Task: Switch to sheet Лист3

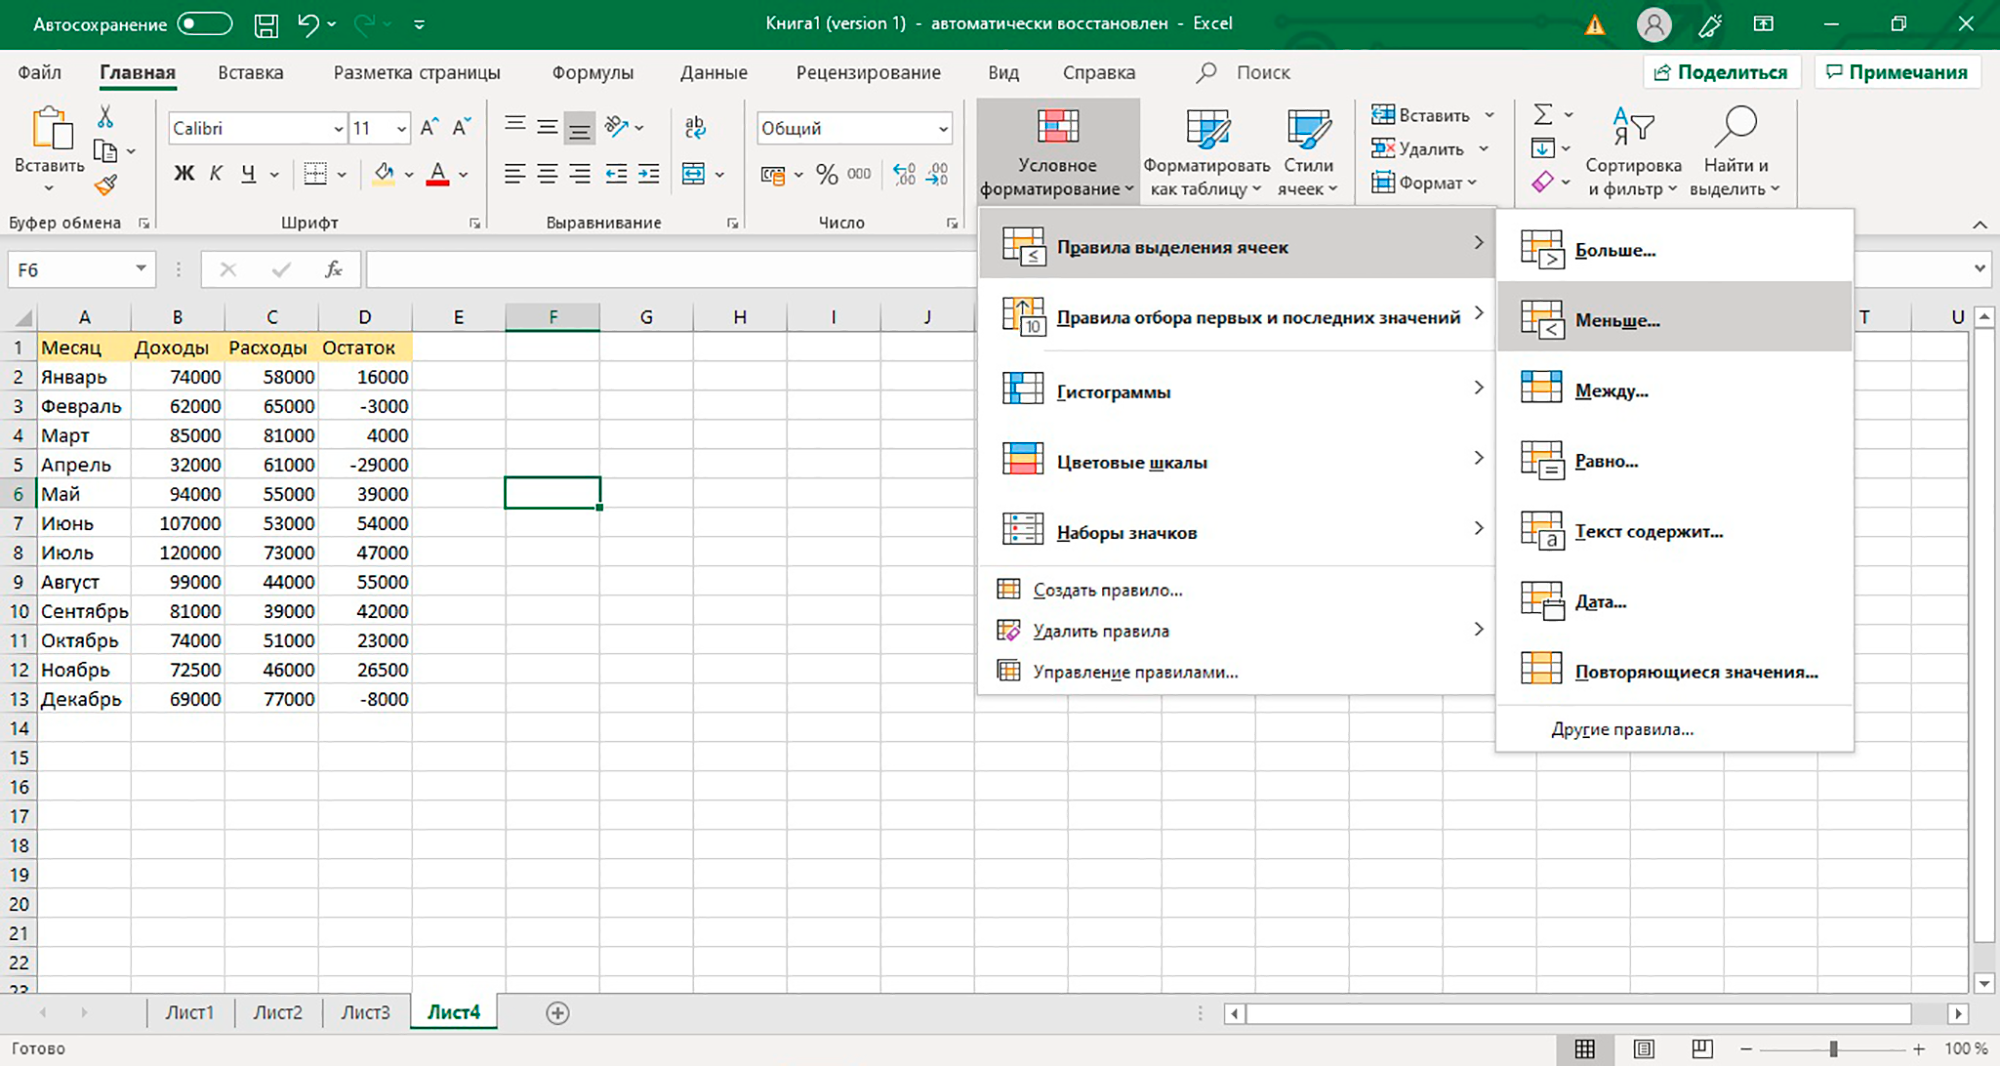Action: coord(365,1012)
